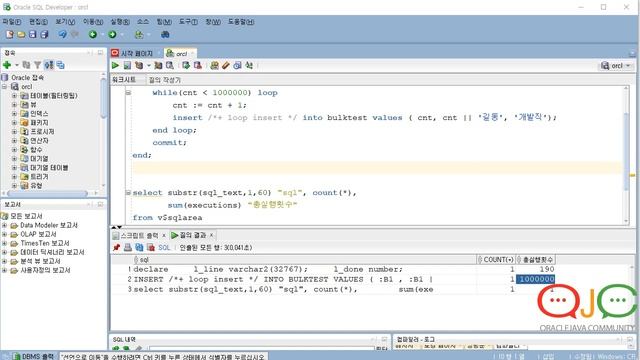Expand the 인덱스 tree node
This screenshot has width=640, height=360.
point(14,113)
